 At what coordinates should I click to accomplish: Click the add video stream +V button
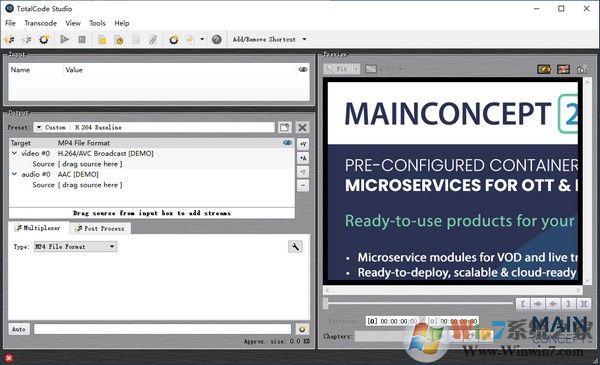tap(303, 144)
